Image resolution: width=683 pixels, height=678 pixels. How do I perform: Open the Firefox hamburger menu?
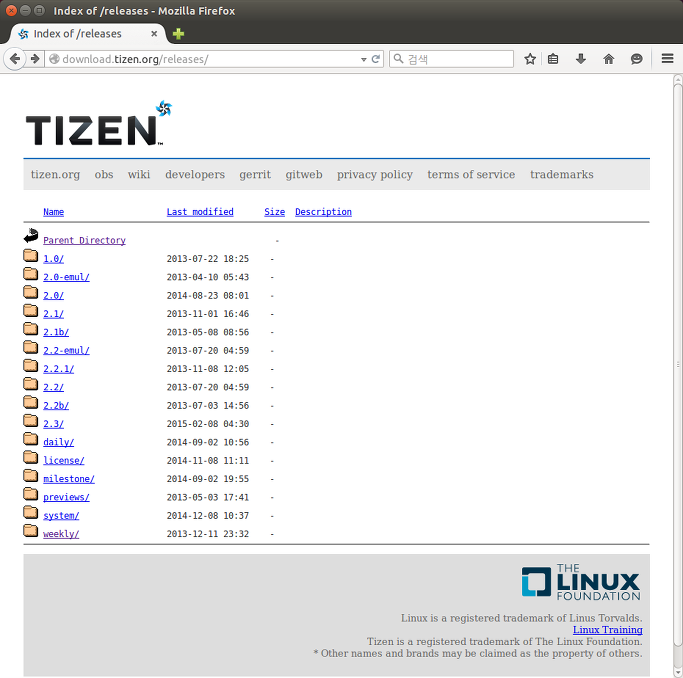667,58
